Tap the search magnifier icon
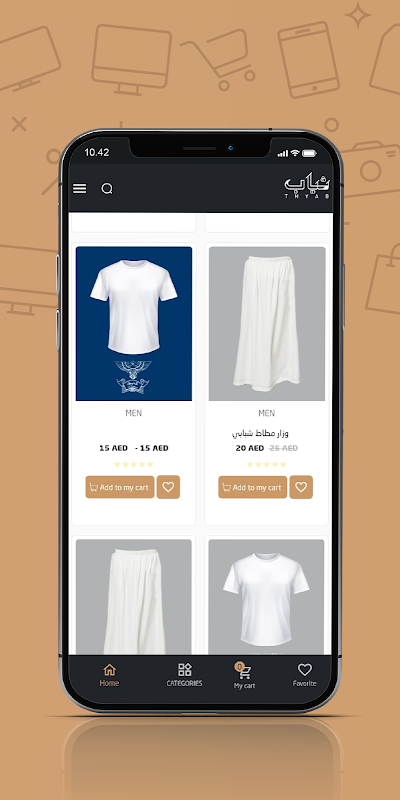Screen dimensions: 400x800 click(x=107, y=189)
